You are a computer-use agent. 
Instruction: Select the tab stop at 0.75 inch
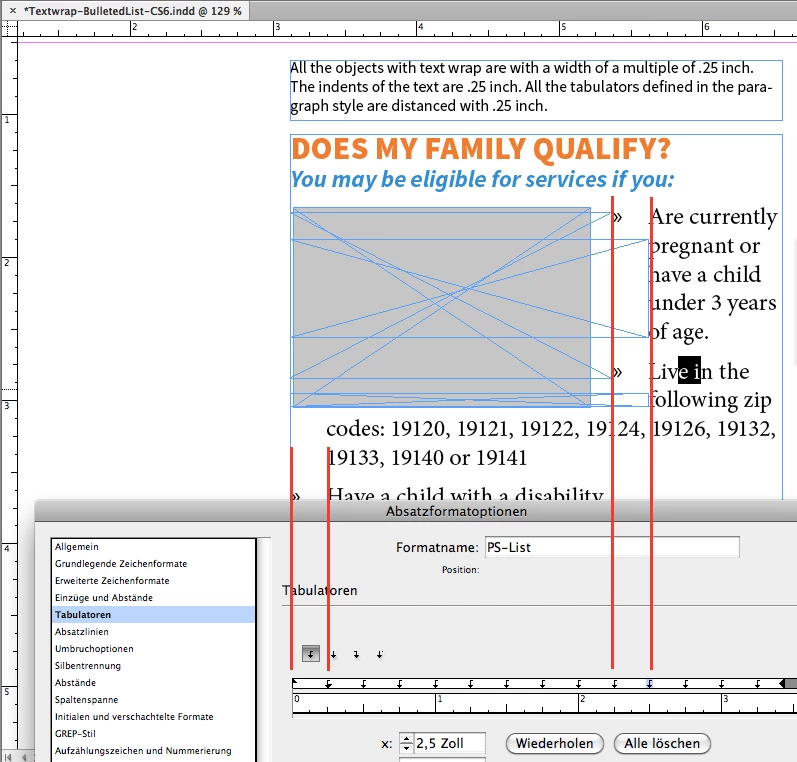pos(400,684)
